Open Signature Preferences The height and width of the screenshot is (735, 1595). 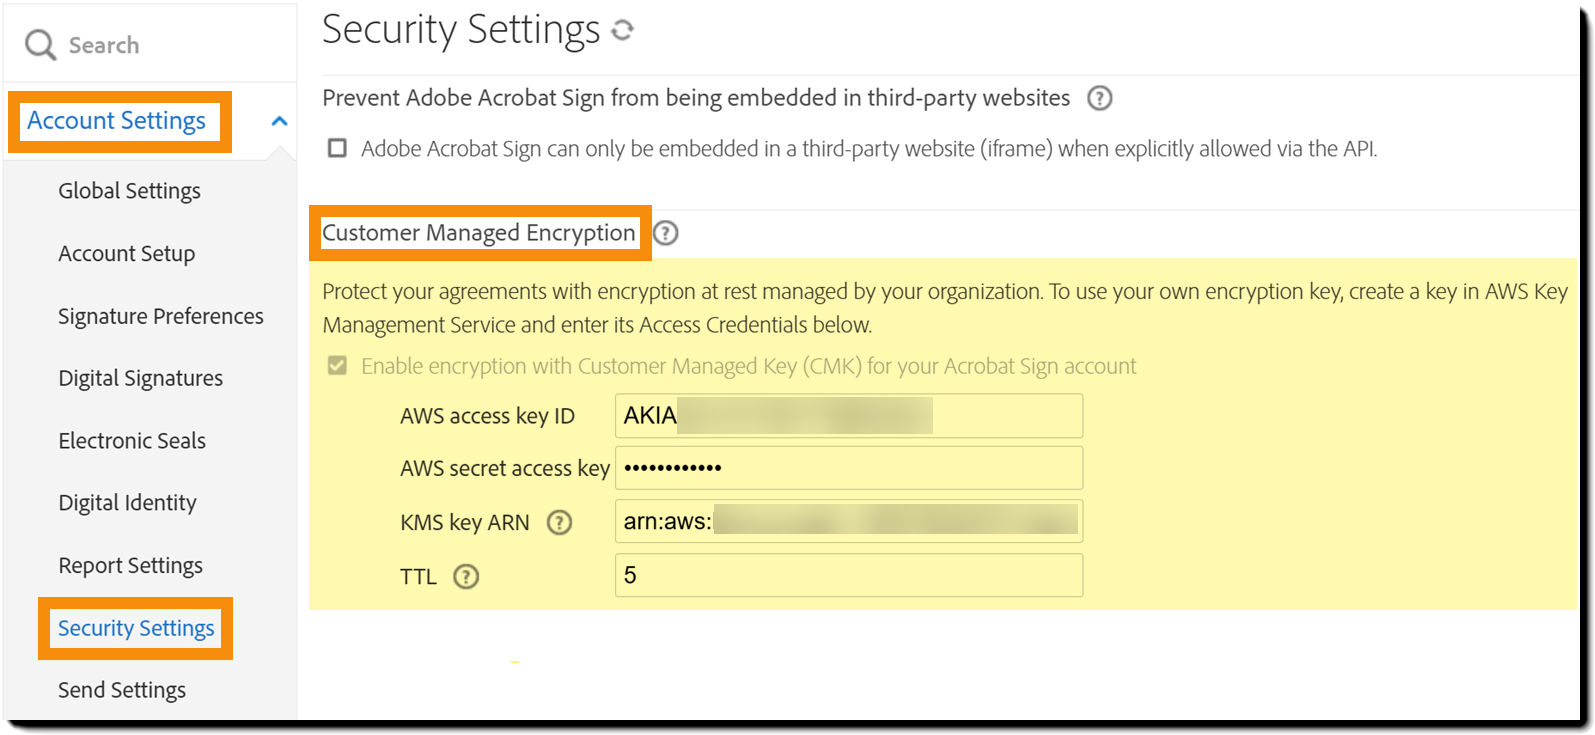[x=161, y=316]
